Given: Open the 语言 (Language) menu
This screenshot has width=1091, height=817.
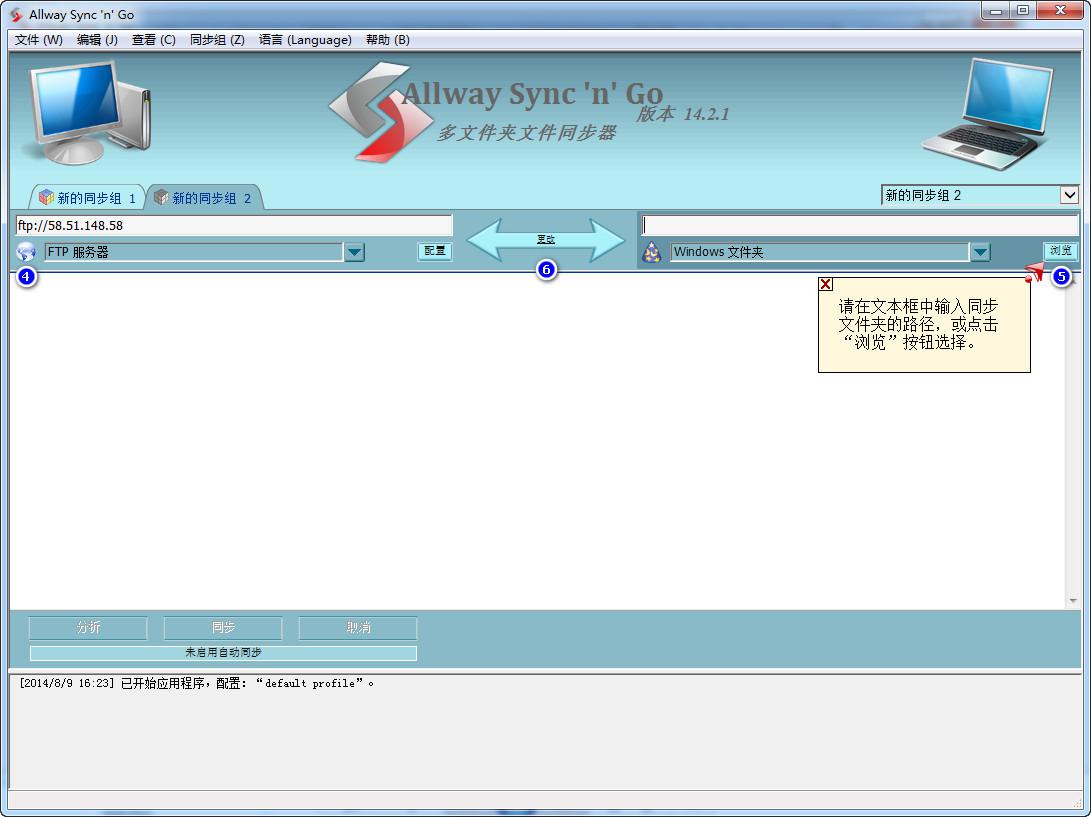Looking at the screenshot, I should coord(305,40).
